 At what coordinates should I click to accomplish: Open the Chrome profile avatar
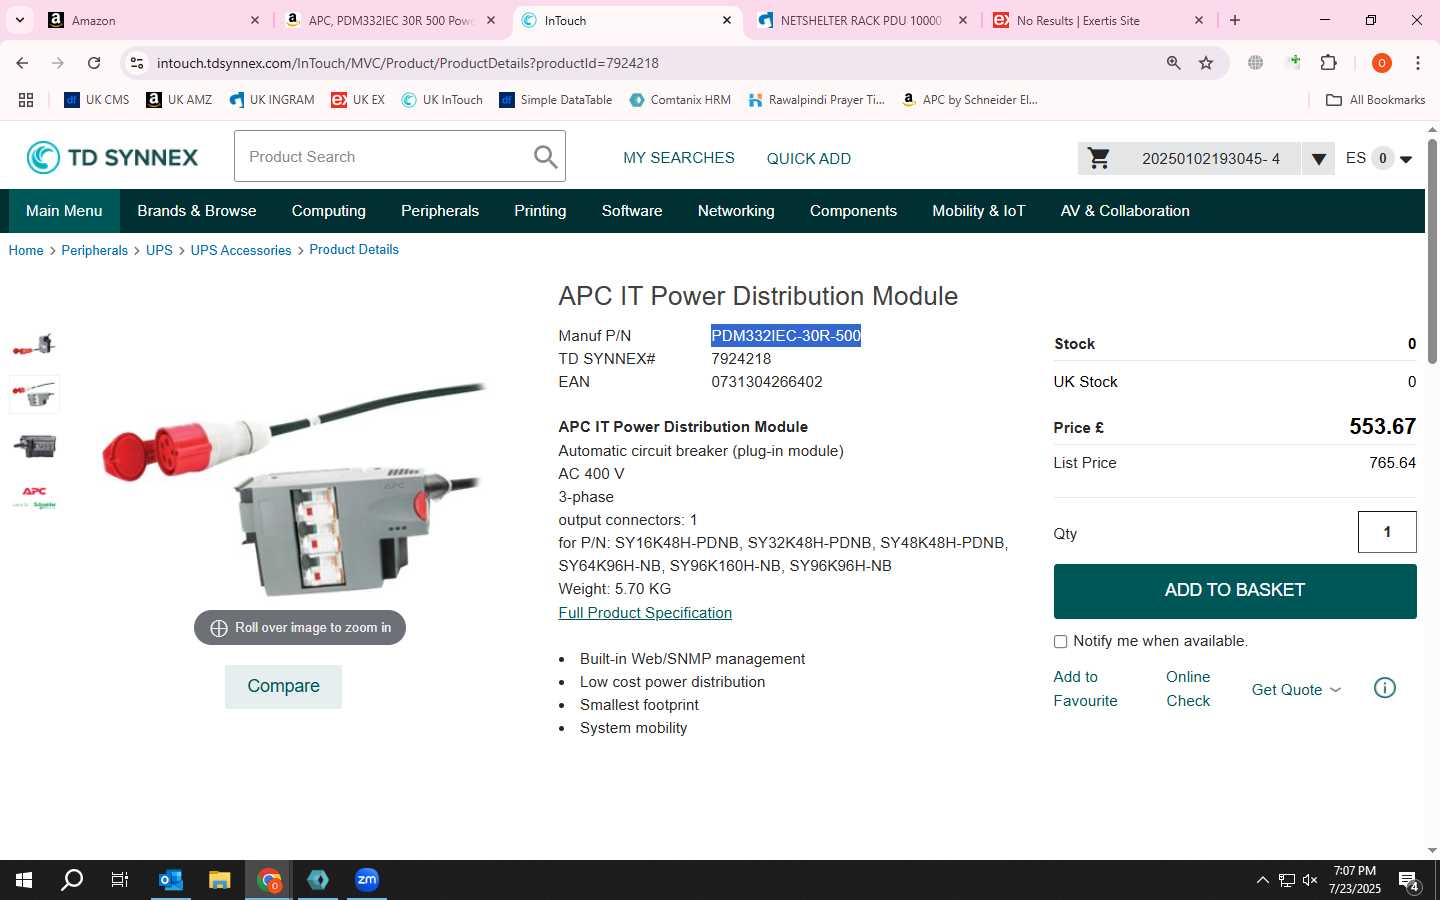pos(1382,63)
